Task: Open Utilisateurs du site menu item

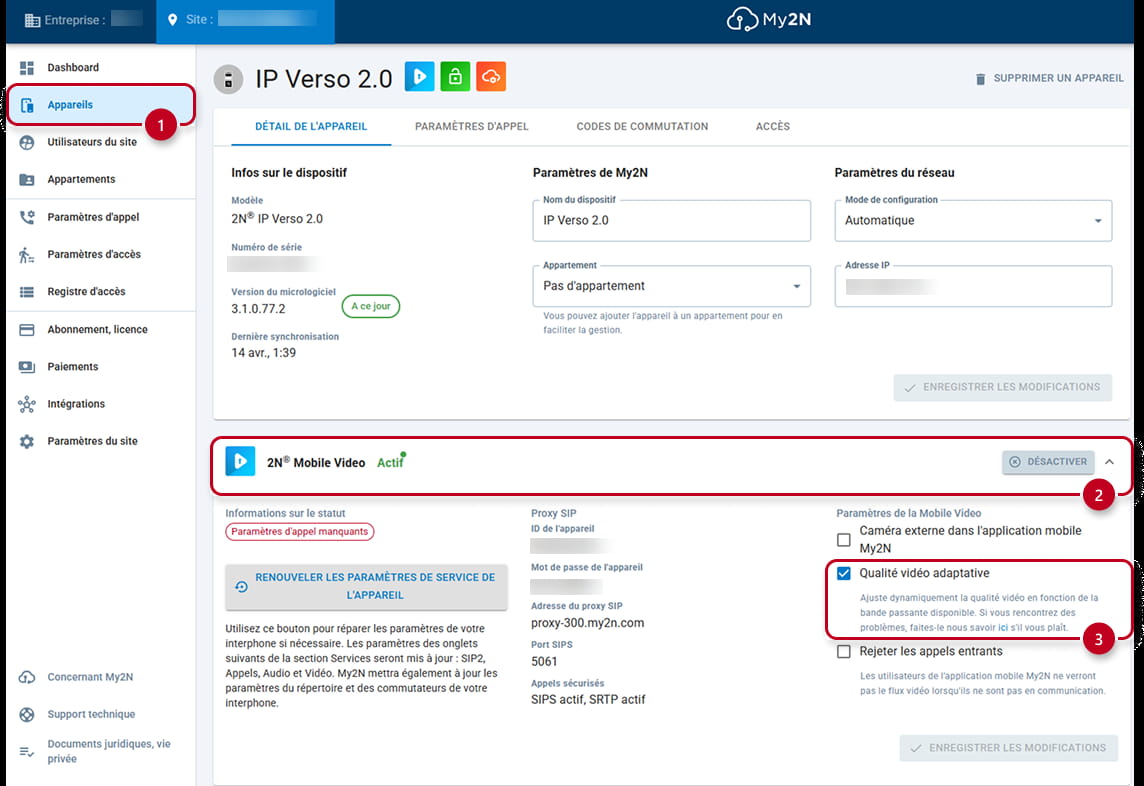Action: [101, 142]
